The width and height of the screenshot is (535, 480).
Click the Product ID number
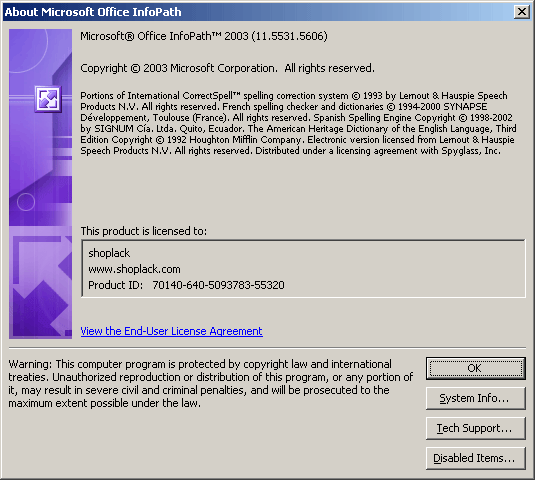tap(218, 285)
